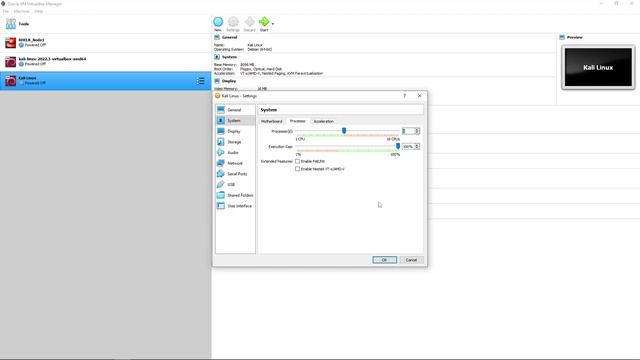Click the System section icon in details pane
Image resolution: width=640 pixels, height=360 pixels.
217,57
